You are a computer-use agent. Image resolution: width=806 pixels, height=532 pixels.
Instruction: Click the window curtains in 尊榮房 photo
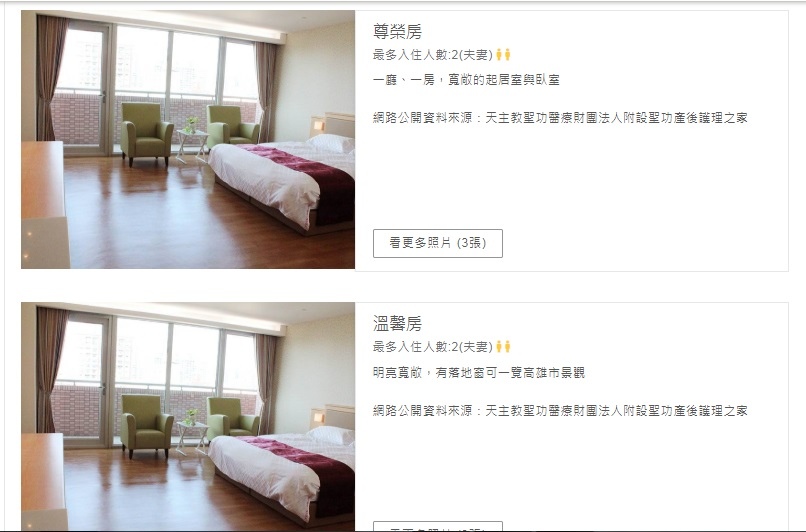click(50, 77)
